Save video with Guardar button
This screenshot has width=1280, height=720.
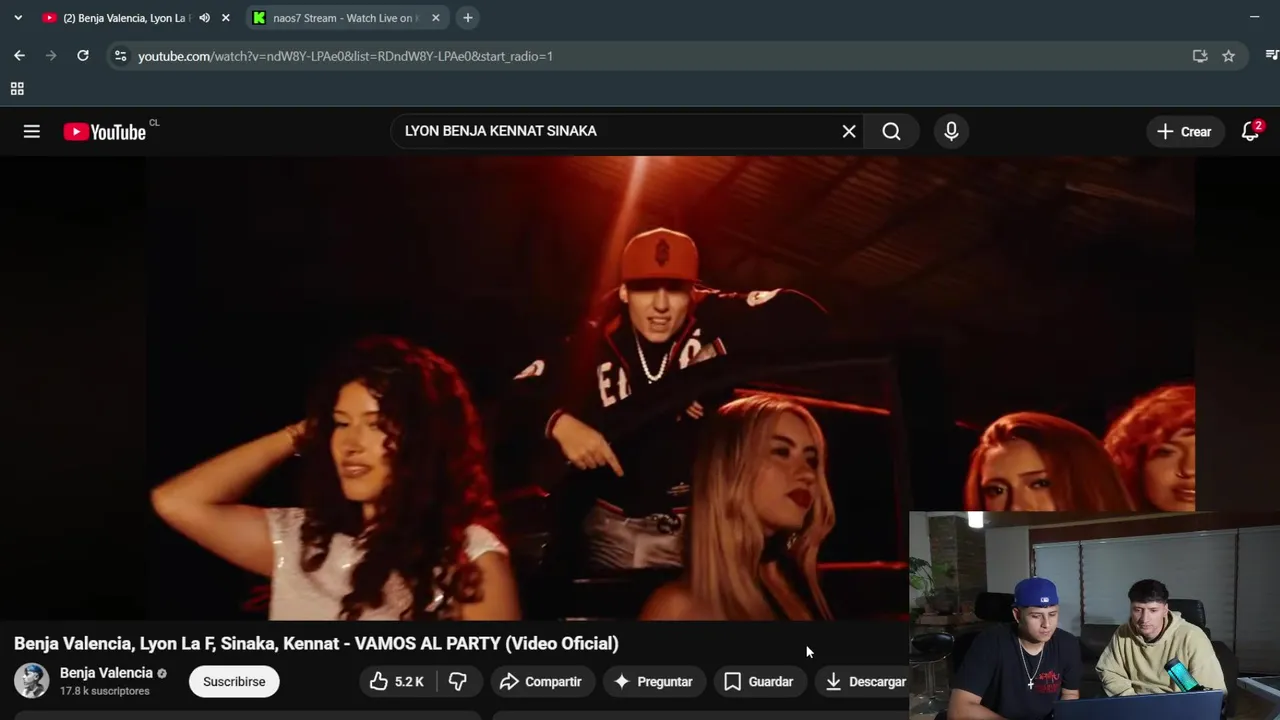[x=759, y=681]
